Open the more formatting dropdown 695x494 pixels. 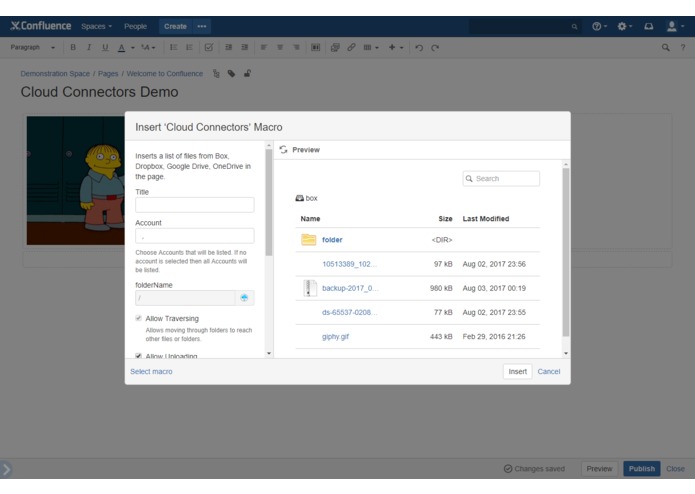coord(148,47)
